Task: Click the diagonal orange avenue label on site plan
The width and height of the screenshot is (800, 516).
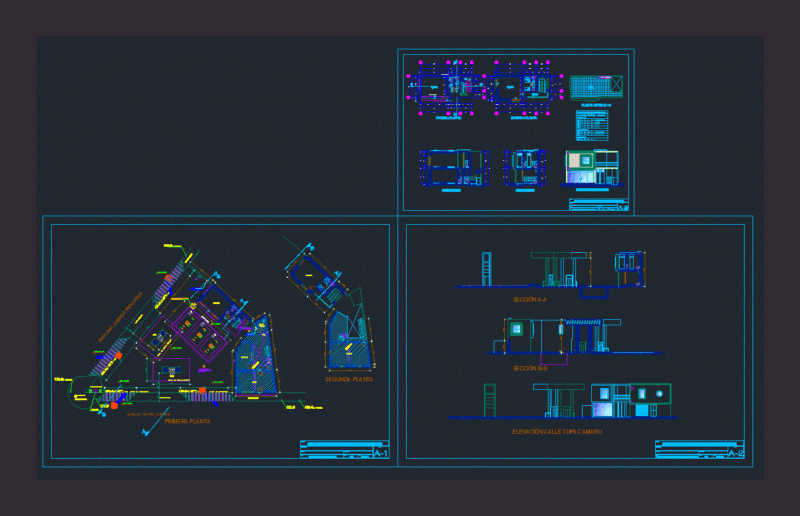Action: (120, 316)
